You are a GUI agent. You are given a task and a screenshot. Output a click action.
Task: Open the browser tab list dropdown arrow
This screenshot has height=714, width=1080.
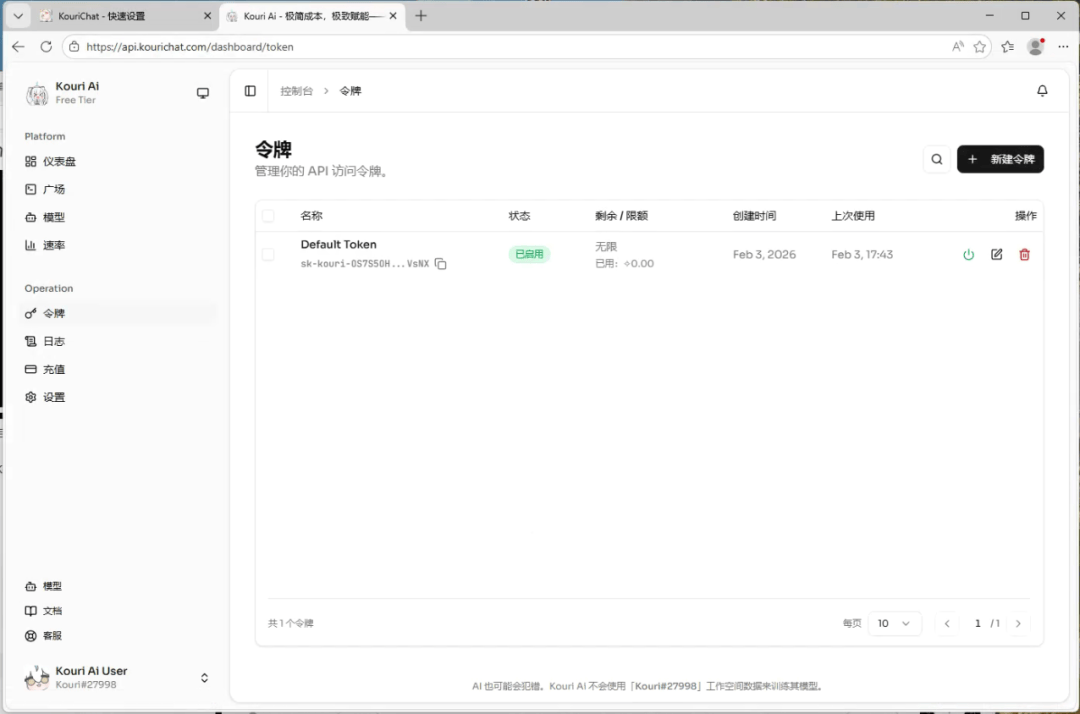[x=17, y=16]
